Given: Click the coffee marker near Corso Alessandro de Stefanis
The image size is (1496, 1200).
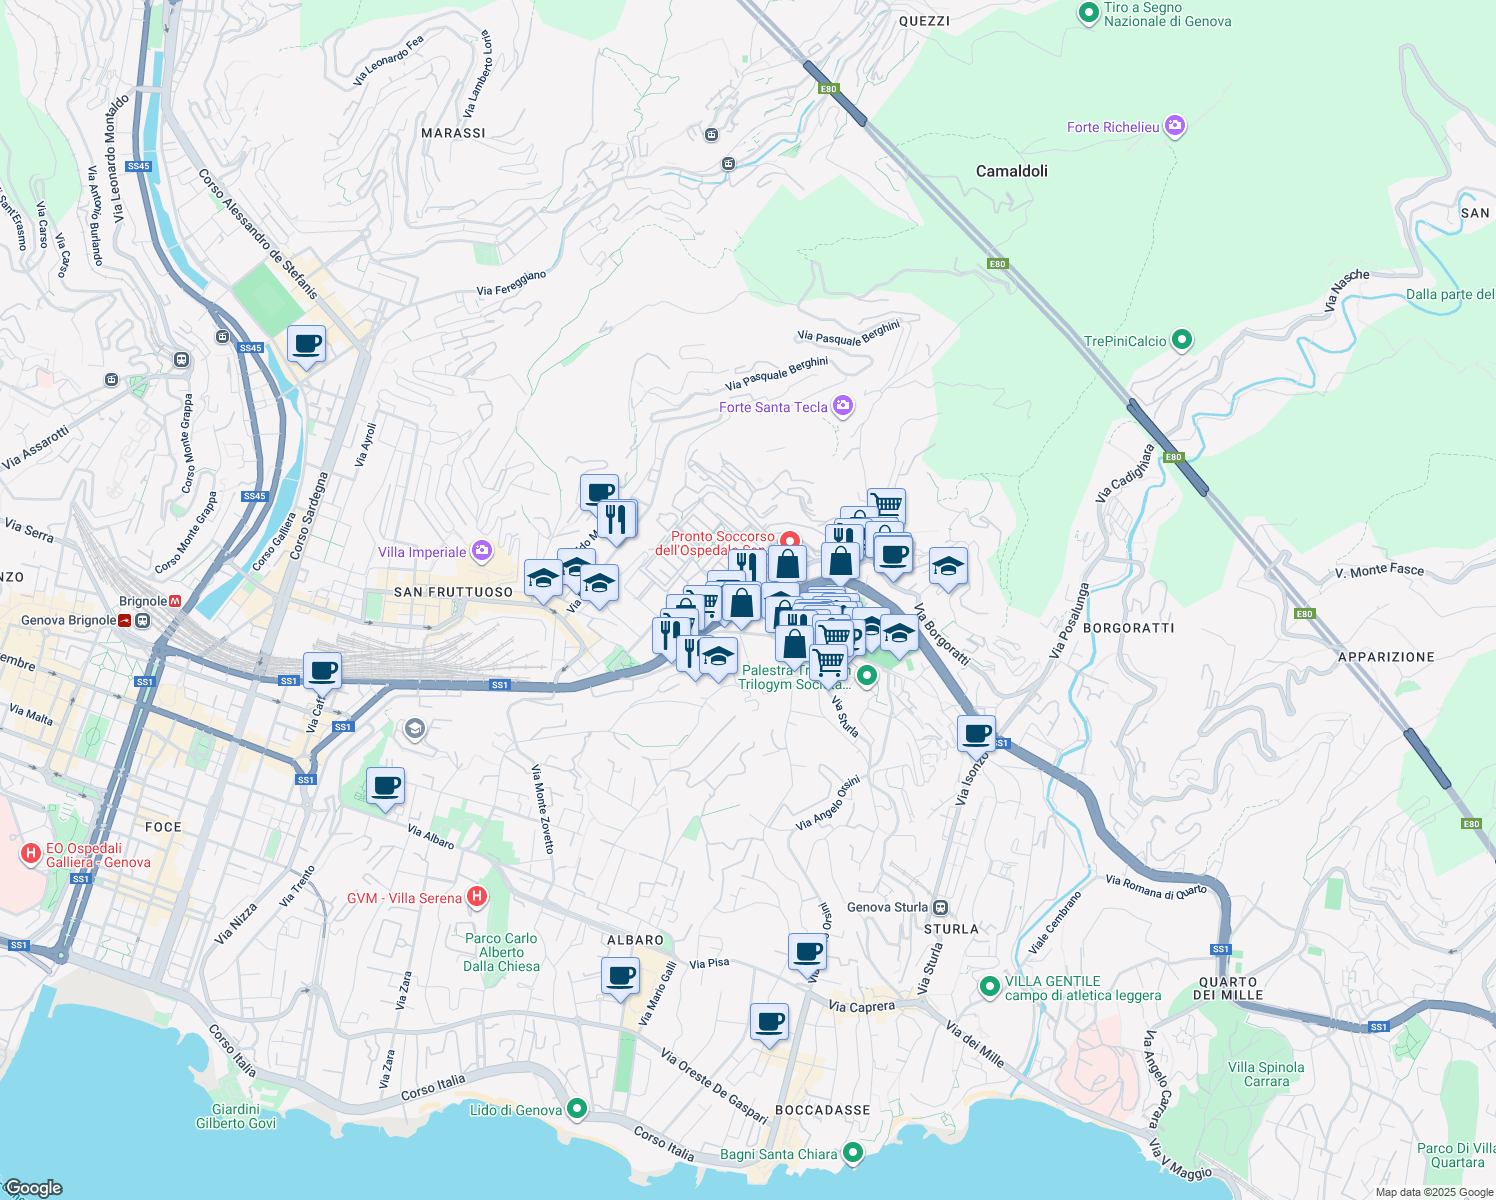Looking at the screenshot, I should [306, 344].
